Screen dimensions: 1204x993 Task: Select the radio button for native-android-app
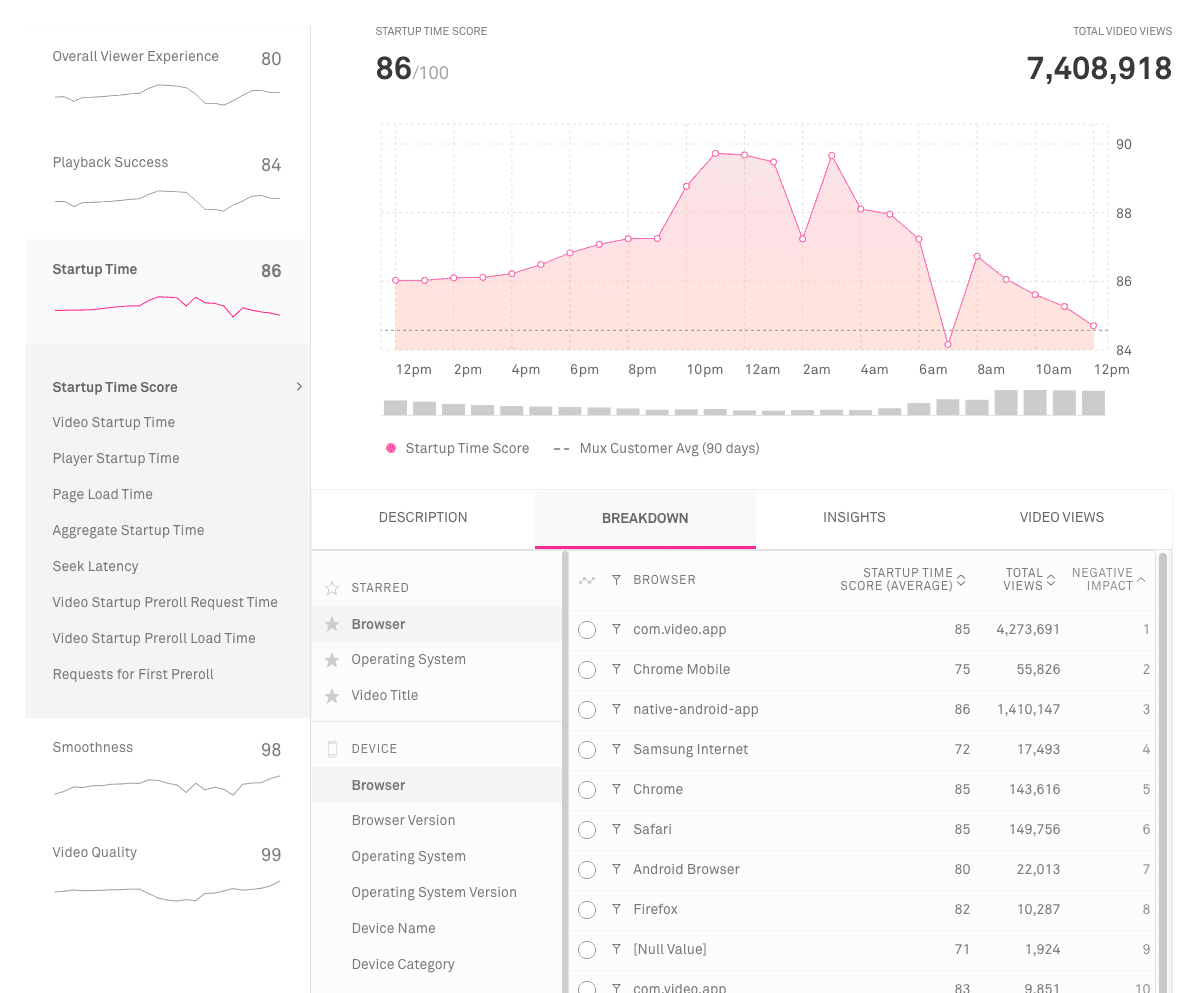coord(587,710)
